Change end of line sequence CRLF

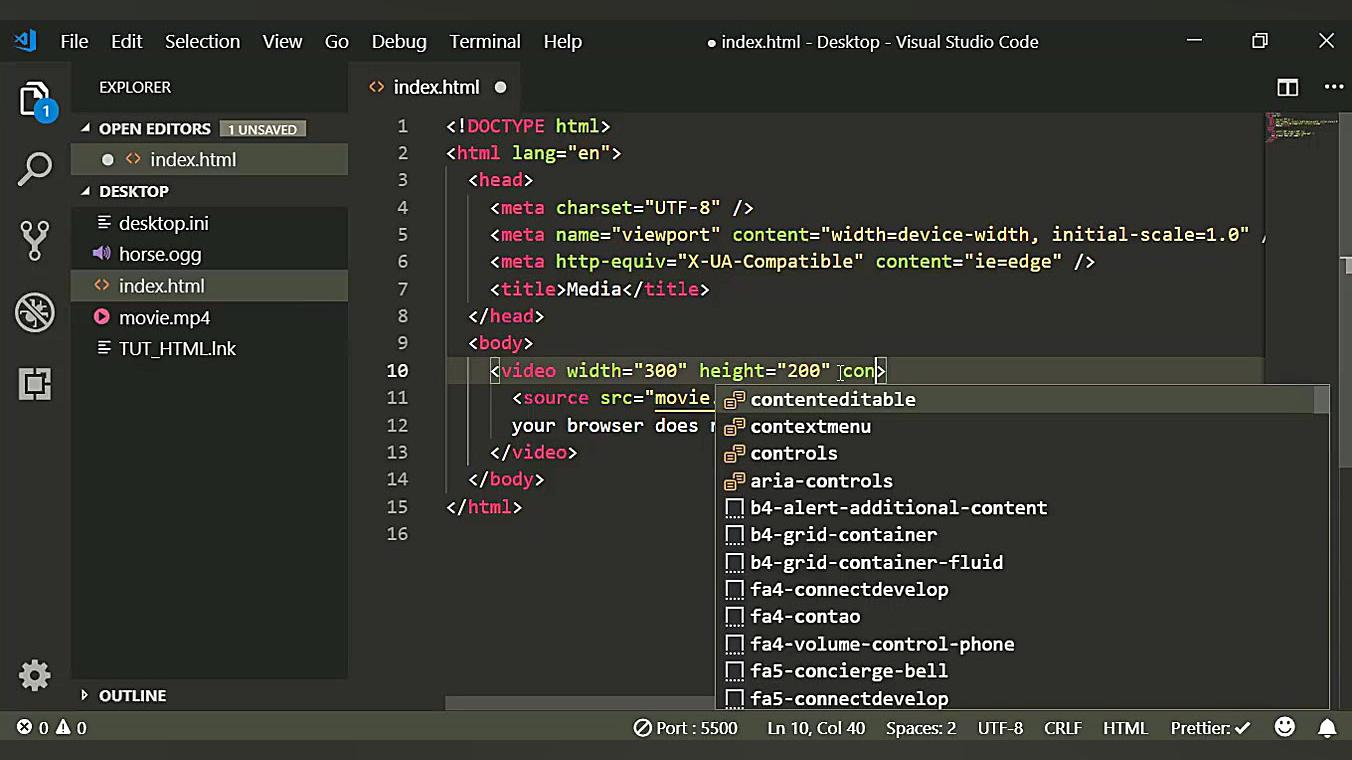pyautogui.click(x=1063, y=728)
